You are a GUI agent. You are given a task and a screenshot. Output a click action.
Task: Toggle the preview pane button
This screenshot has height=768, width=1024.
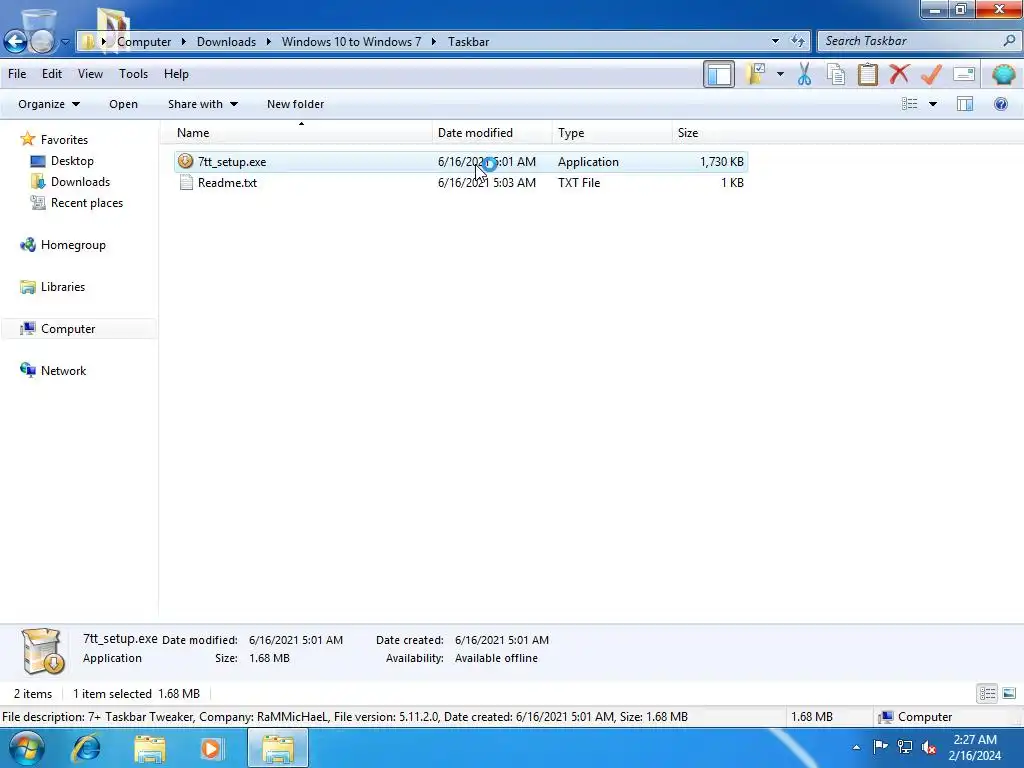pos(965,104)
